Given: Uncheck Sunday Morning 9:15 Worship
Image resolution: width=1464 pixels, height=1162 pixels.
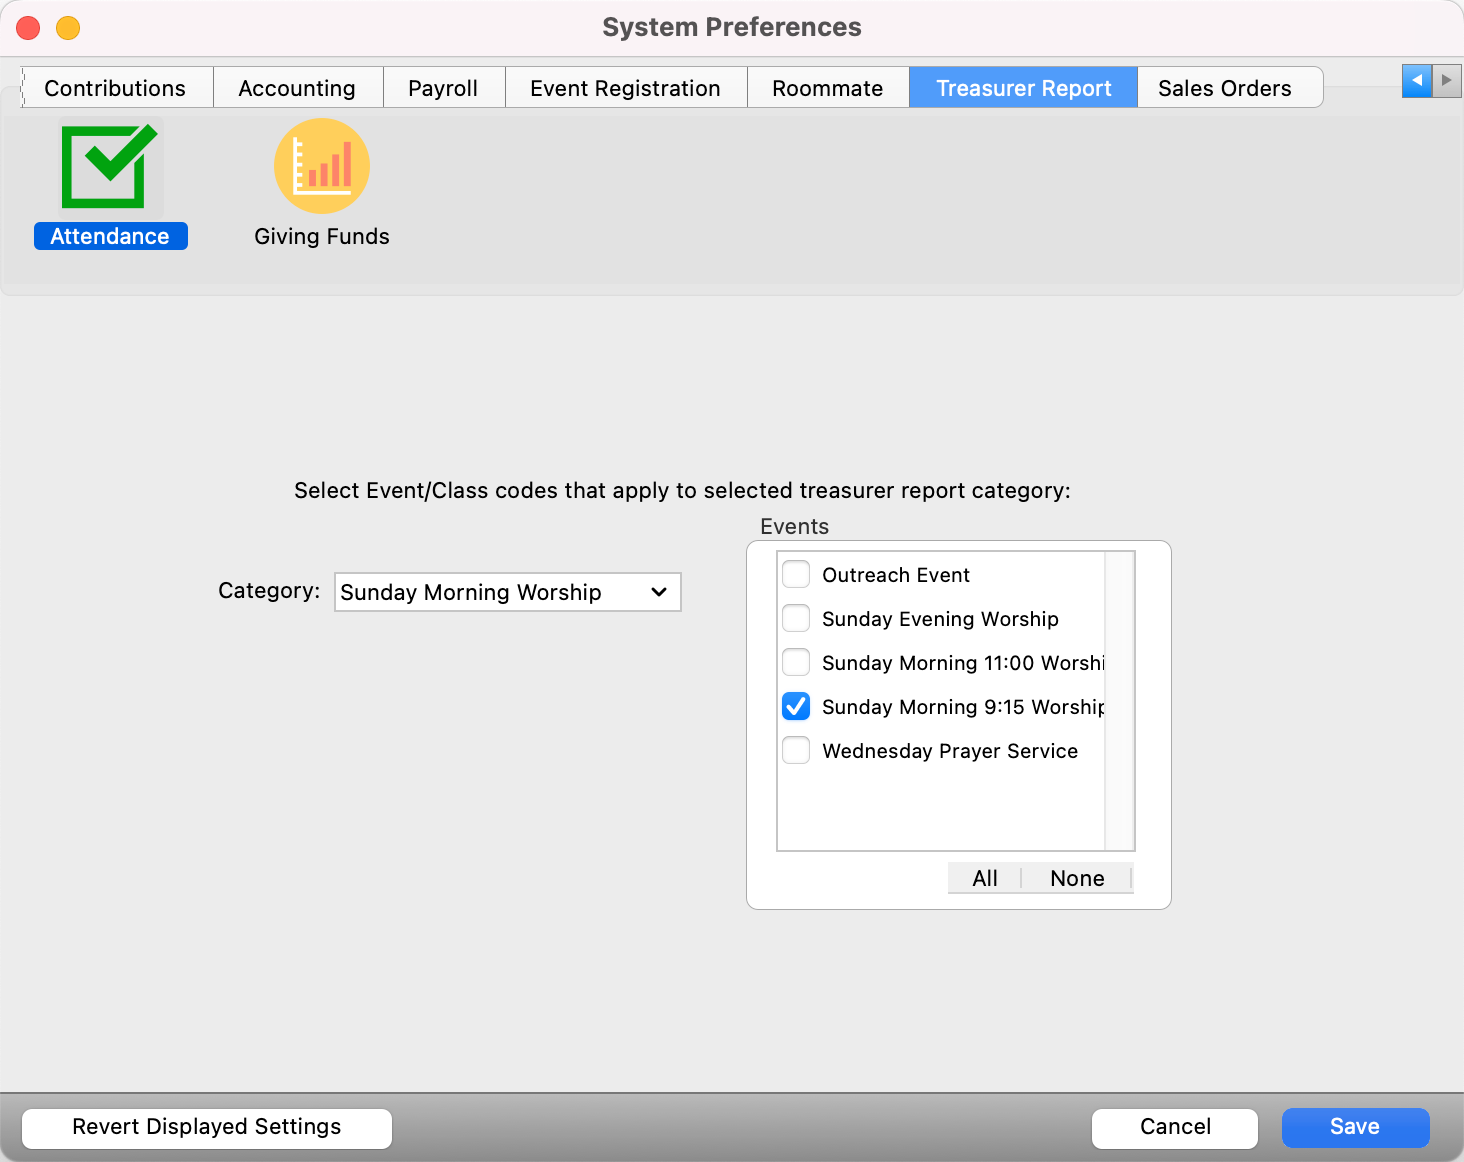Looking at the screenshot, I should point(796,707).
